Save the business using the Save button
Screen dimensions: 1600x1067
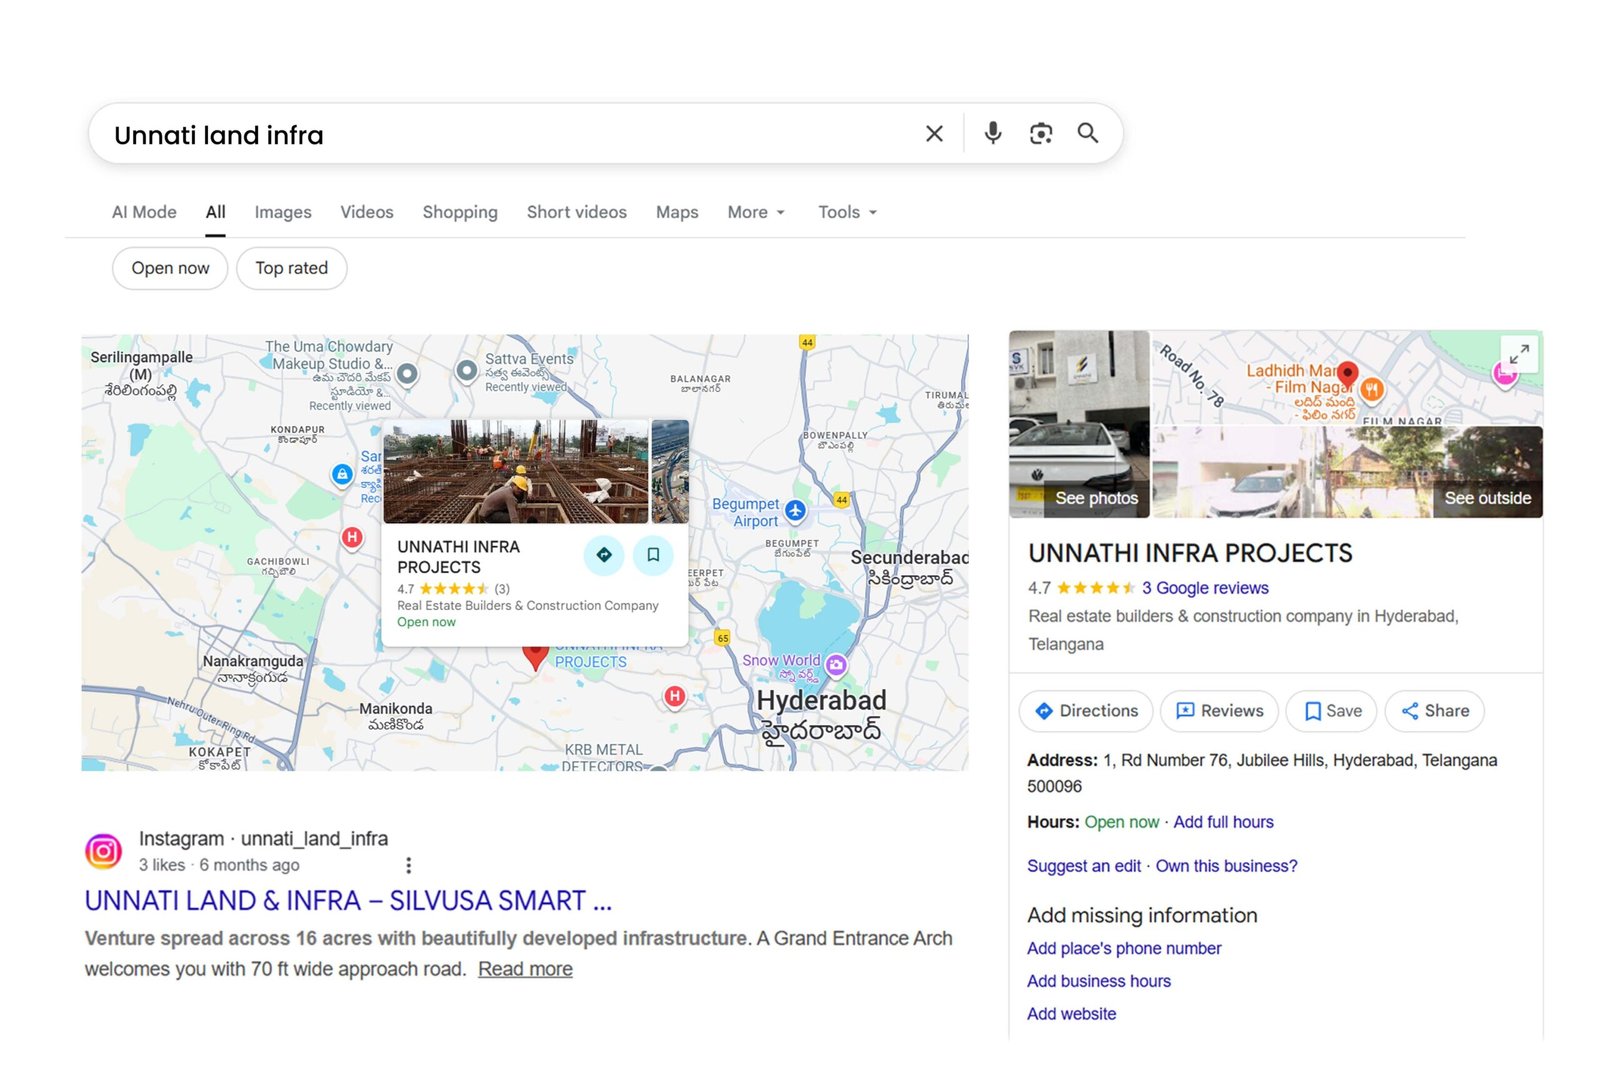click(x=1331, y=711)
